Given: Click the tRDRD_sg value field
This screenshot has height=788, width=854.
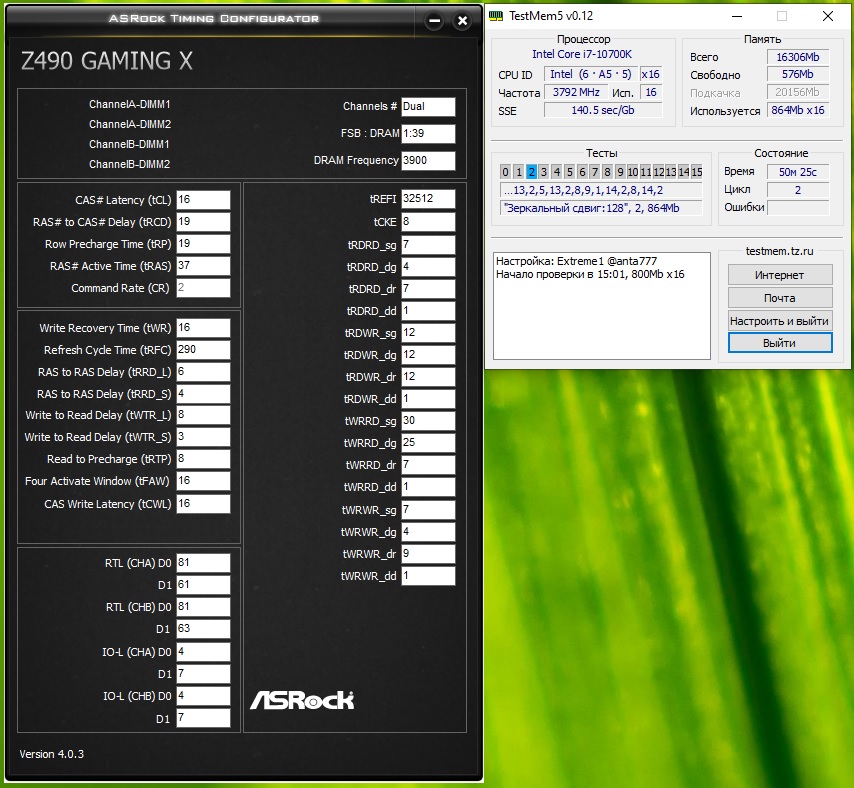Looking at the screenshot, I should pos(428,245).
